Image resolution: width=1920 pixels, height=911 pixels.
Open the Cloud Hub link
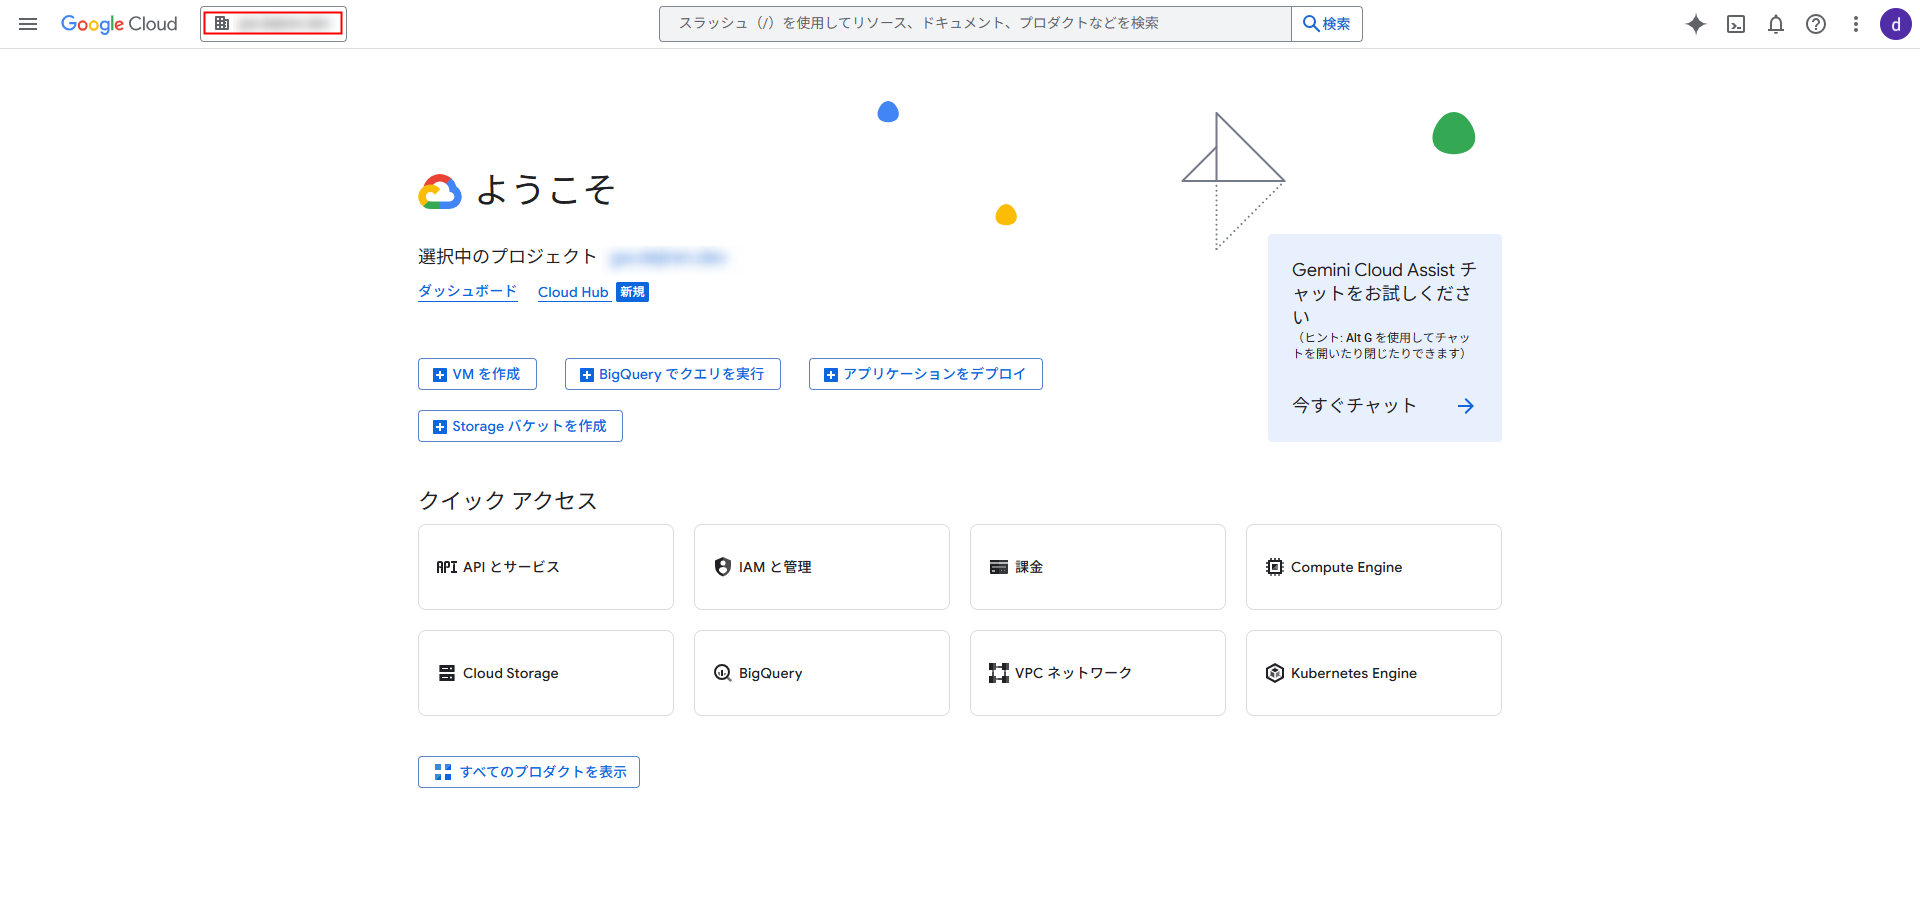coord(573,292)
